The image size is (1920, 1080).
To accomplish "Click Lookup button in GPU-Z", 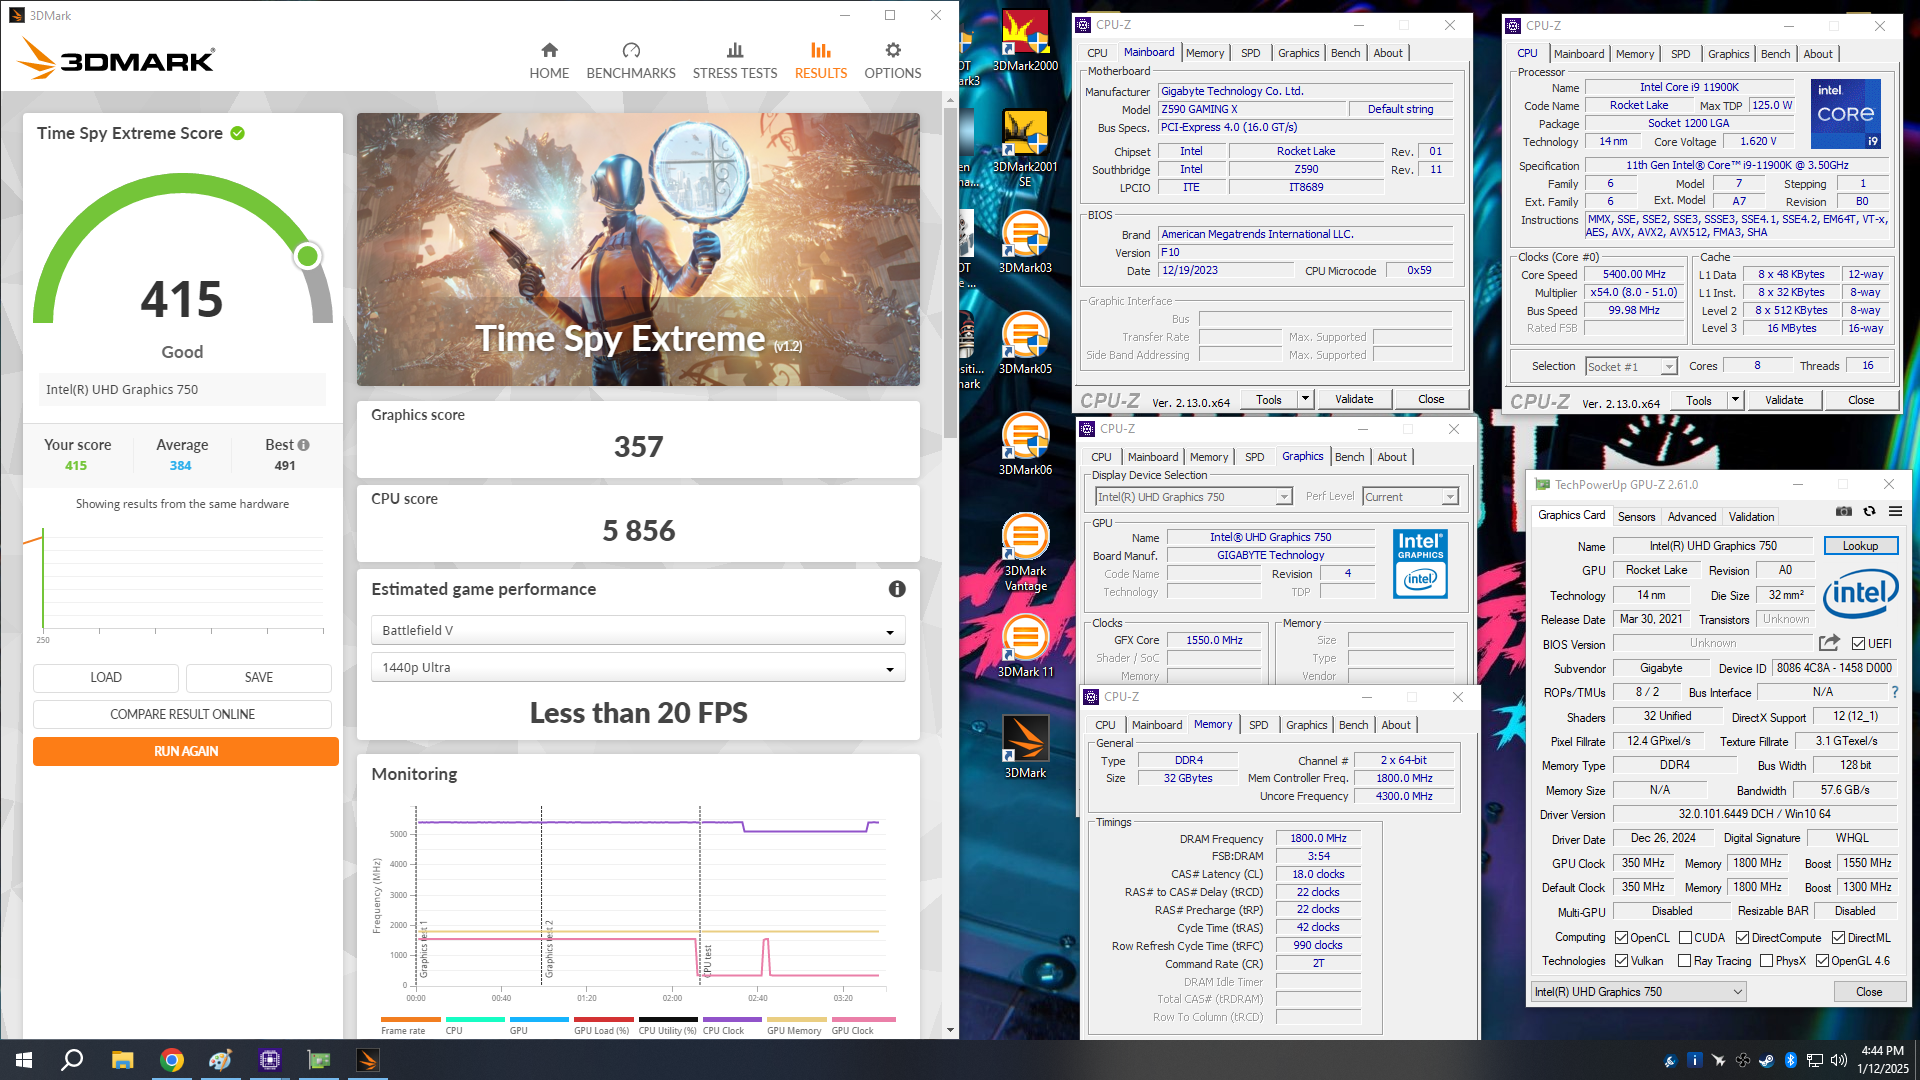I will pos(1860,546).
